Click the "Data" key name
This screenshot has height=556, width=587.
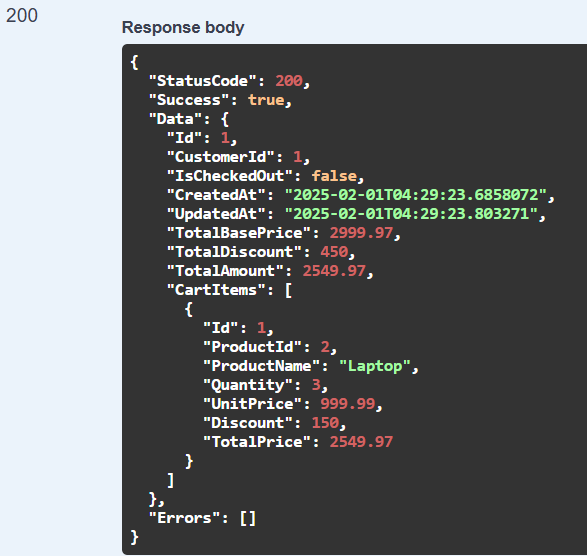(176, 119)
